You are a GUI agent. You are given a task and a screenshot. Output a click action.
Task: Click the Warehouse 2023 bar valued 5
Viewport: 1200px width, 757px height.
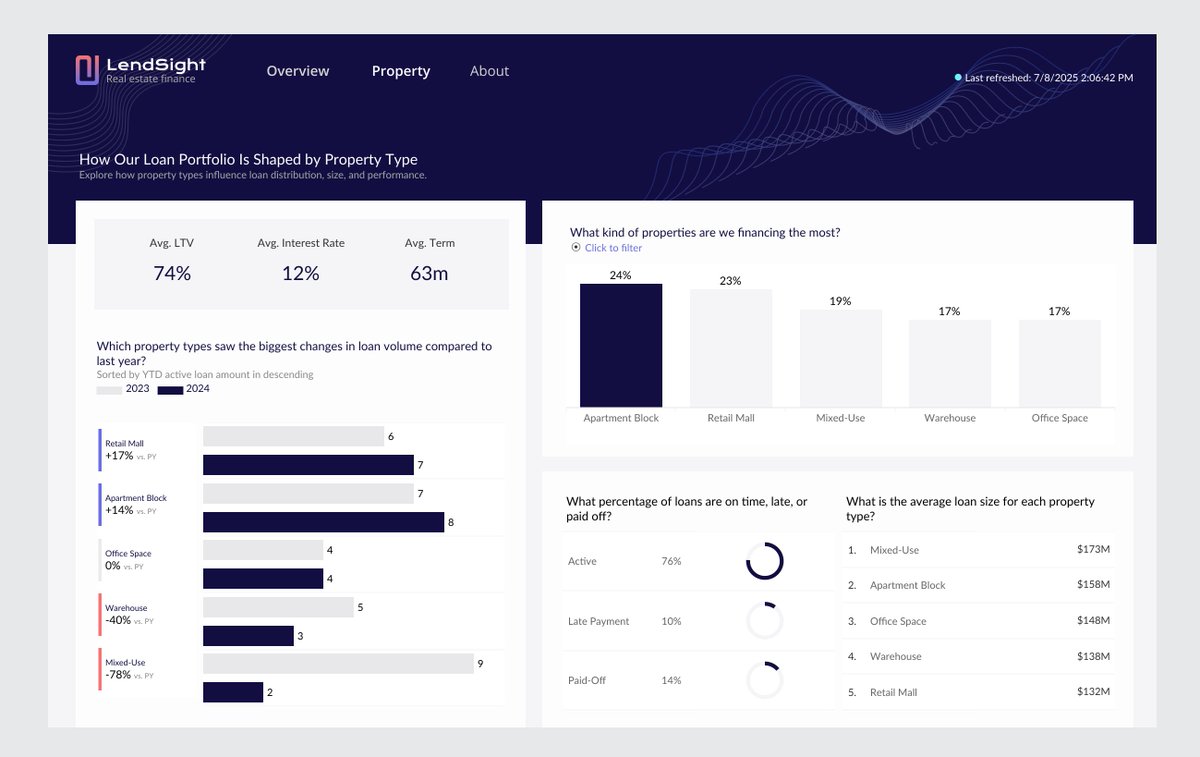[278, 607]
